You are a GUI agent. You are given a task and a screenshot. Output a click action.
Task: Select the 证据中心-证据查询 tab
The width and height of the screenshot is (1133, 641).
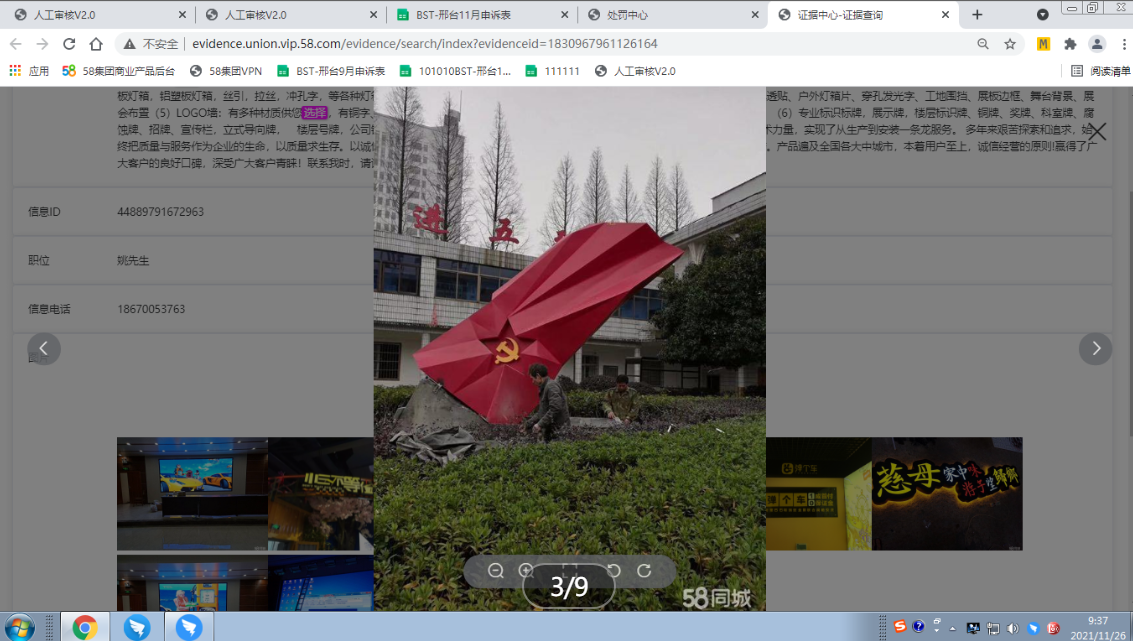coord(863,14)
